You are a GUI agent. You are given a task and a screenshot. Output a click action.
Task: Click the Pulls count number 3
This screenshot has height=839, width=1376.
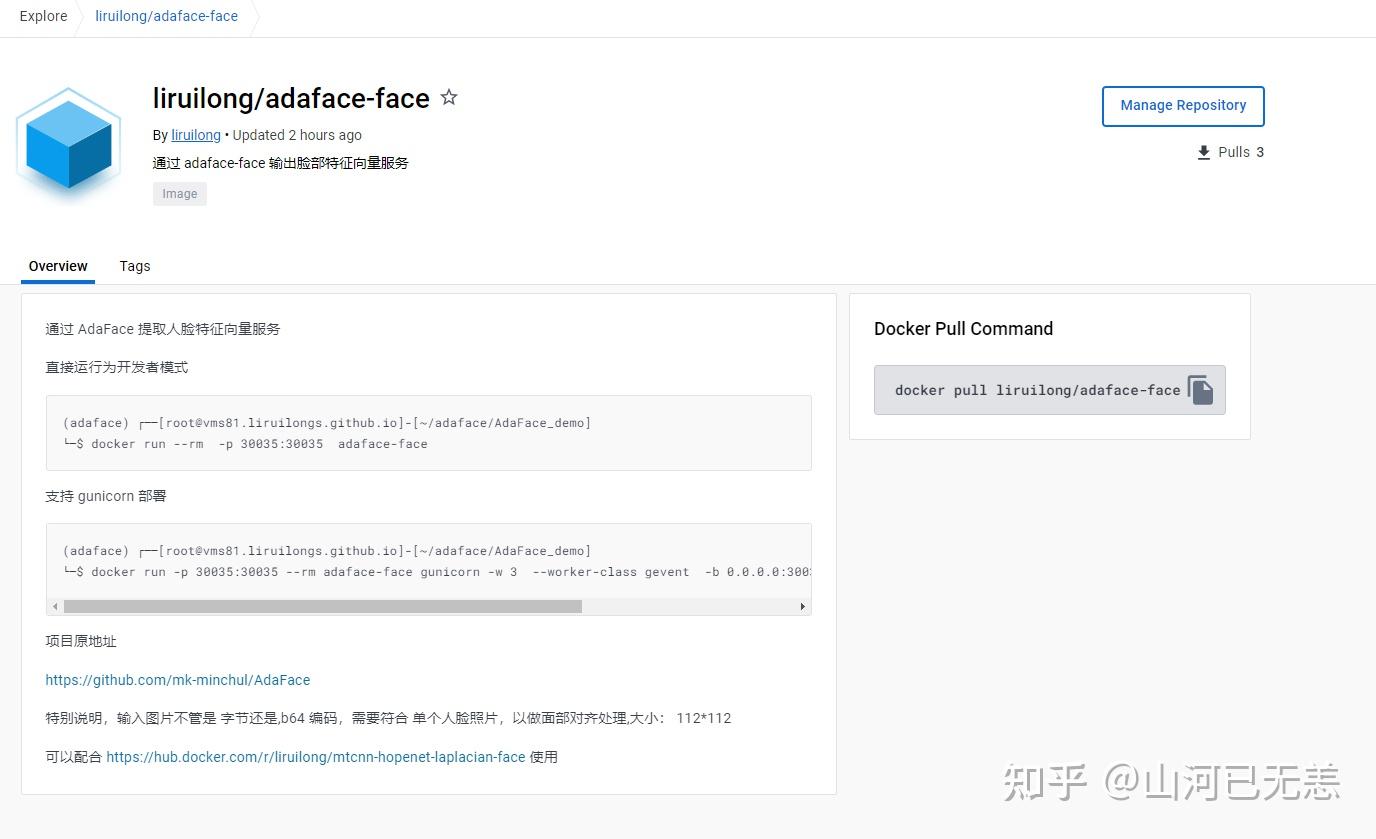click(1259, 152)
